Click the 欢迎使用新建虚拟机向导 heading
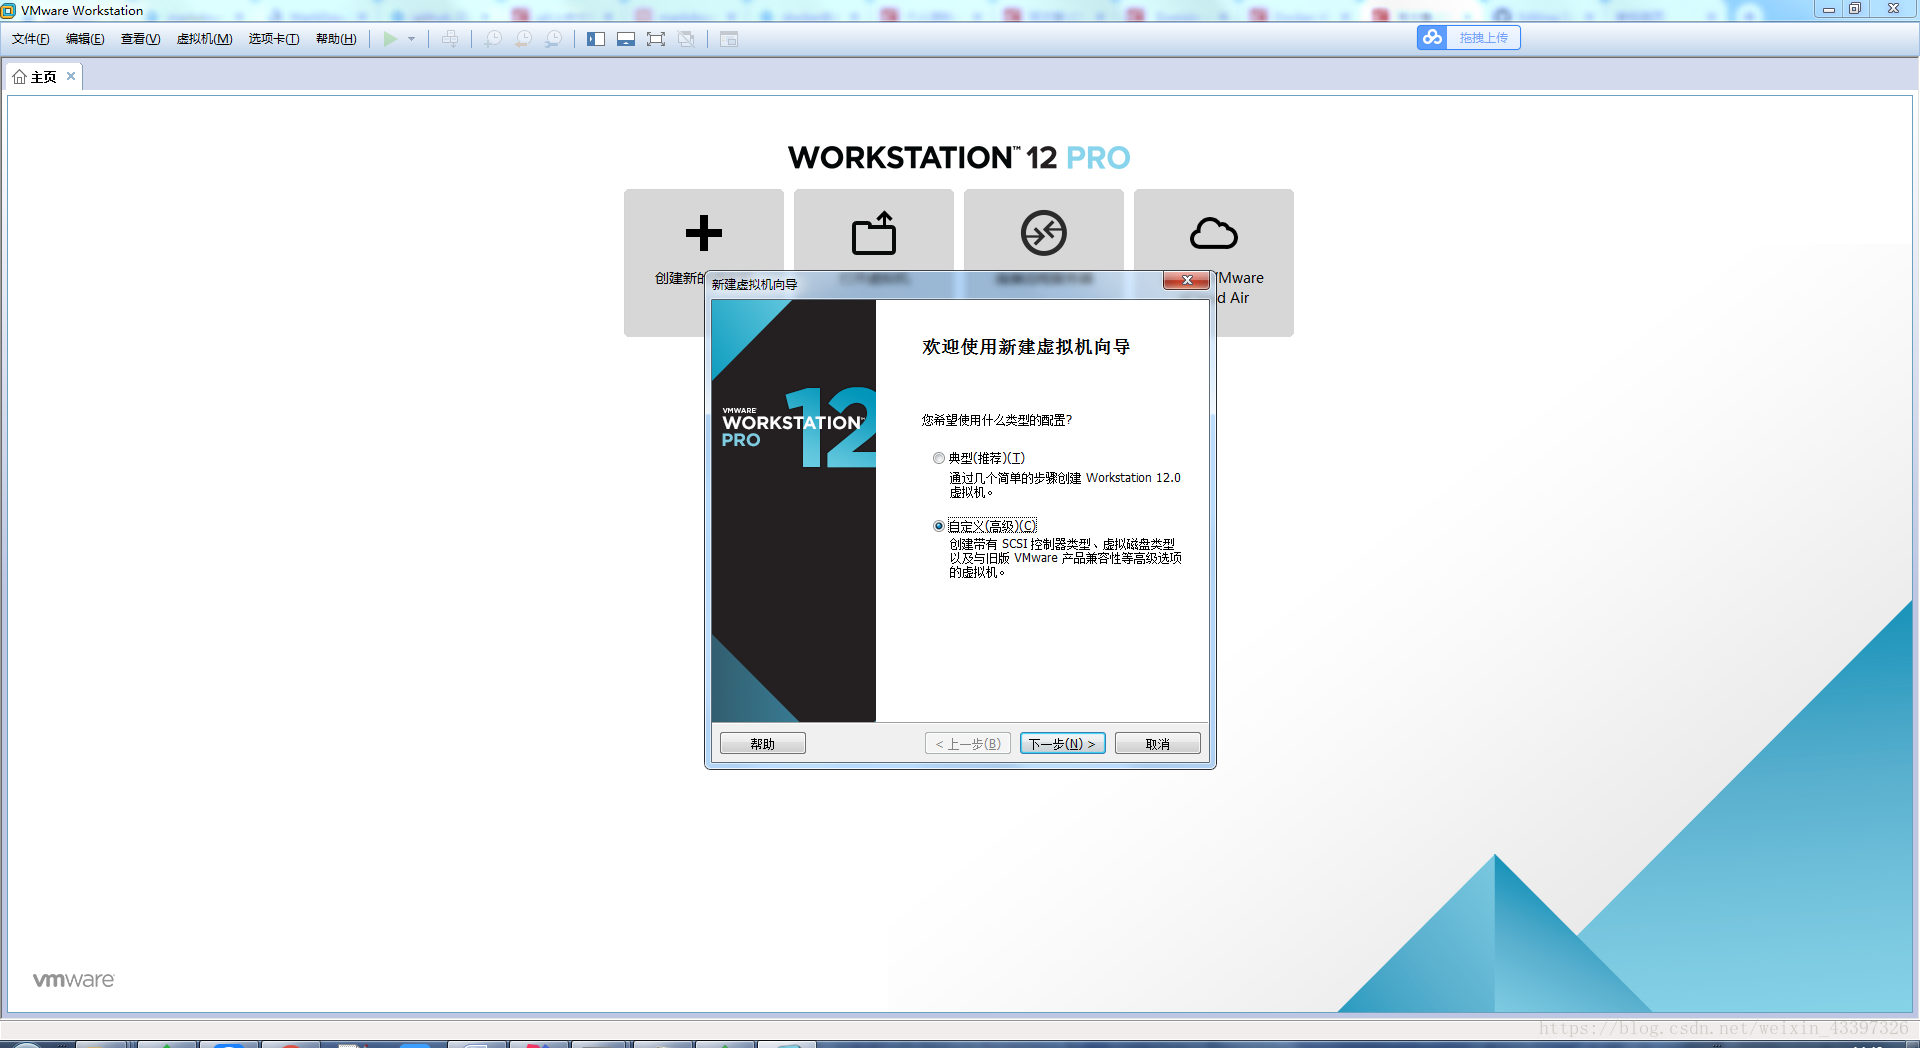Image resolution: width=1920 pixels, height=1048 pixels. pyautogui.click(x=1026, y=347)
